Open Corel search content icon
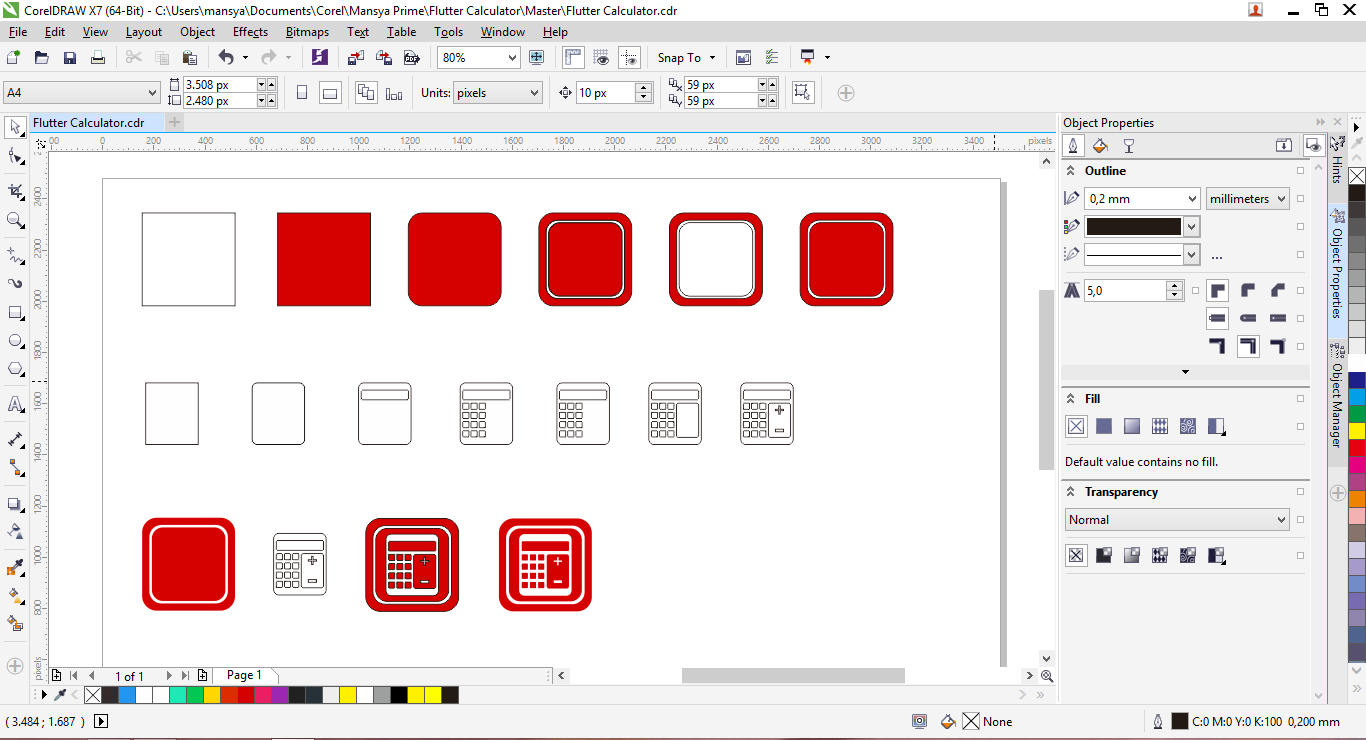This screenshot has width=1366, height=740. 320,58
